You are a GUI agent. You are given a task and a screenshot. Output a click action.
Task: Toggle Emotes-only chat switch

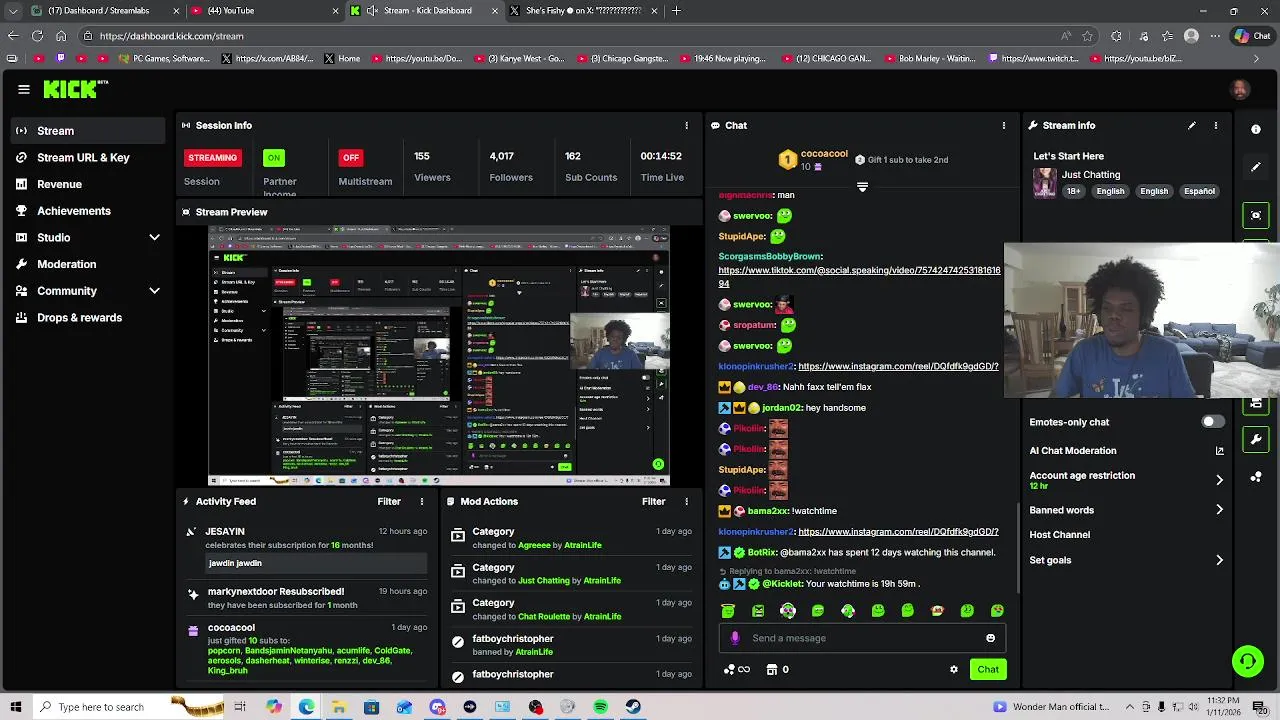coord(1212,422)
